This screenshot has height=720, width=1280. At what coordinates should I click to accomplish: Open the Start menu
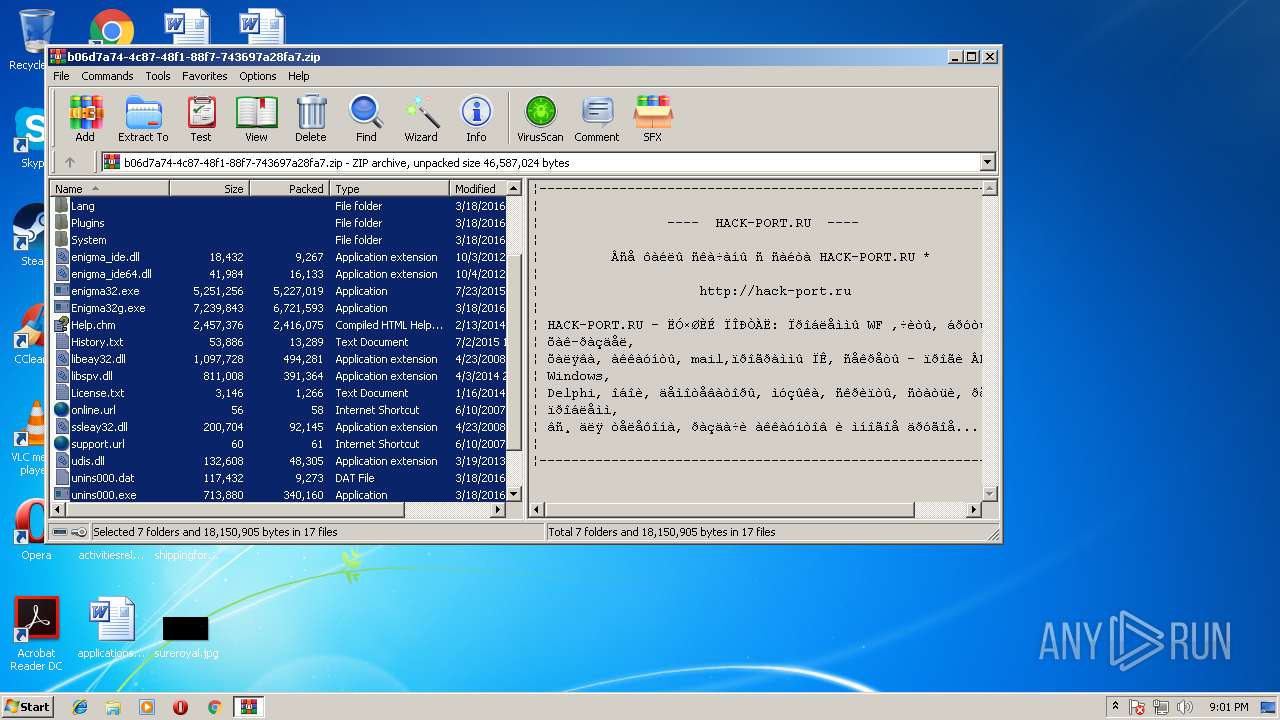(27, 706)
